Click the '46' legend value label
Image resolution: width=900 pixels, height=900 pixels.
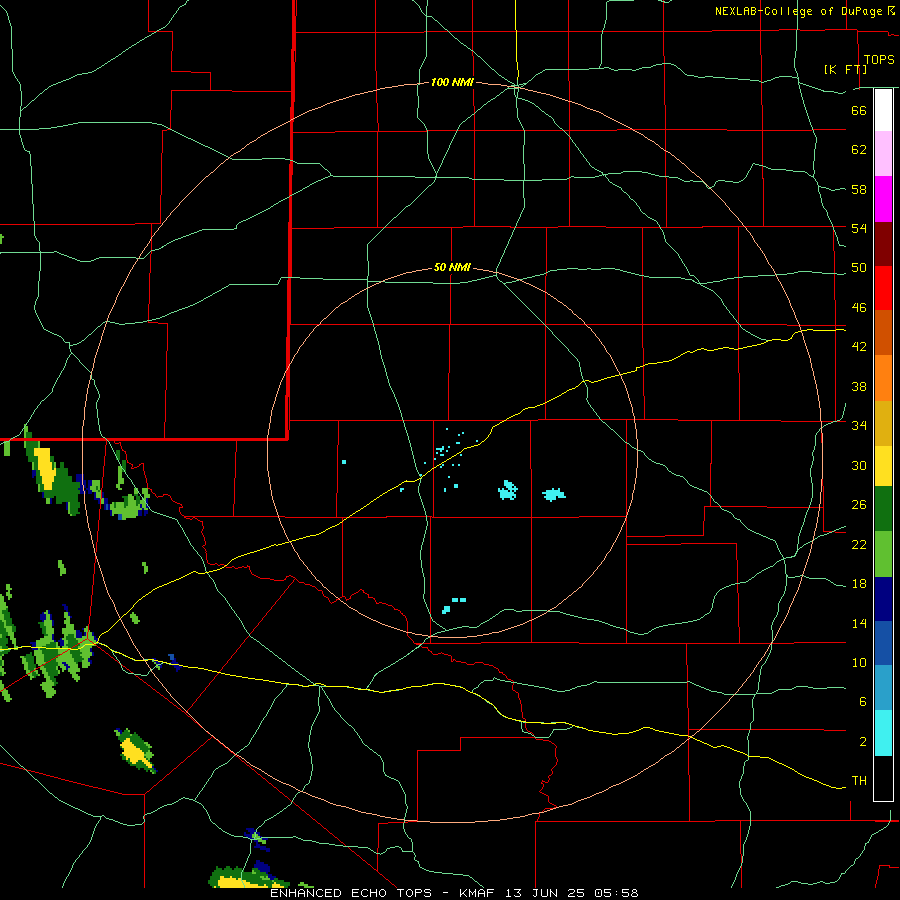[859, 307]
